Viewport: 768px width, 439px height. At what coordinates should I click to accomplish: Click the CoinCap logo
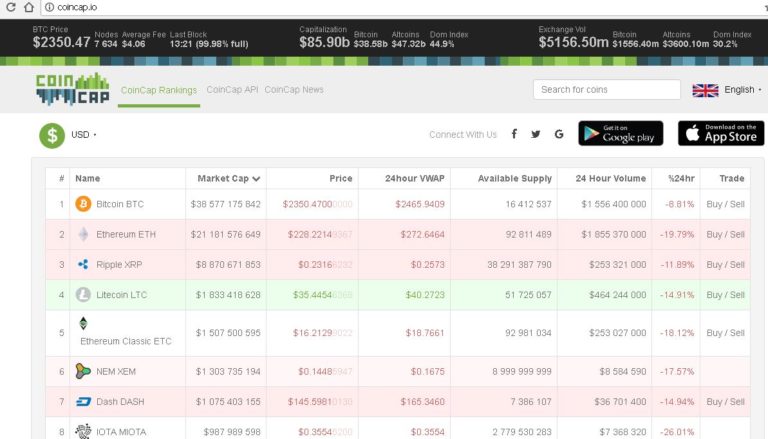pos(71,89)
